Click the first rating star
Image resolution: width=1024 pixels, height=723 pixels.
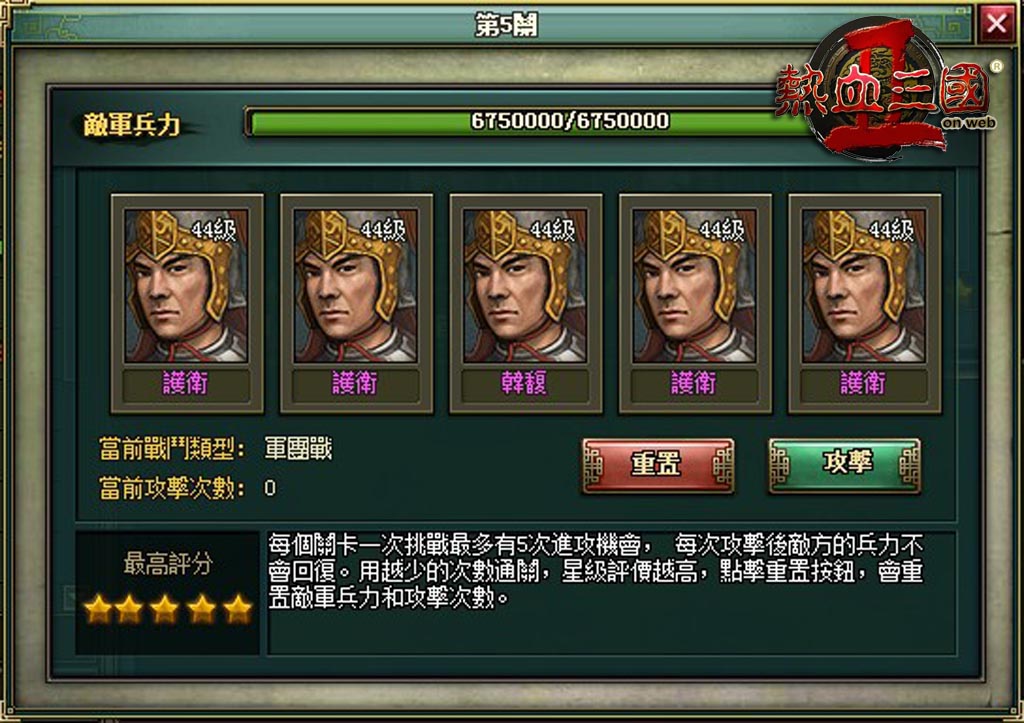point(99,609)
